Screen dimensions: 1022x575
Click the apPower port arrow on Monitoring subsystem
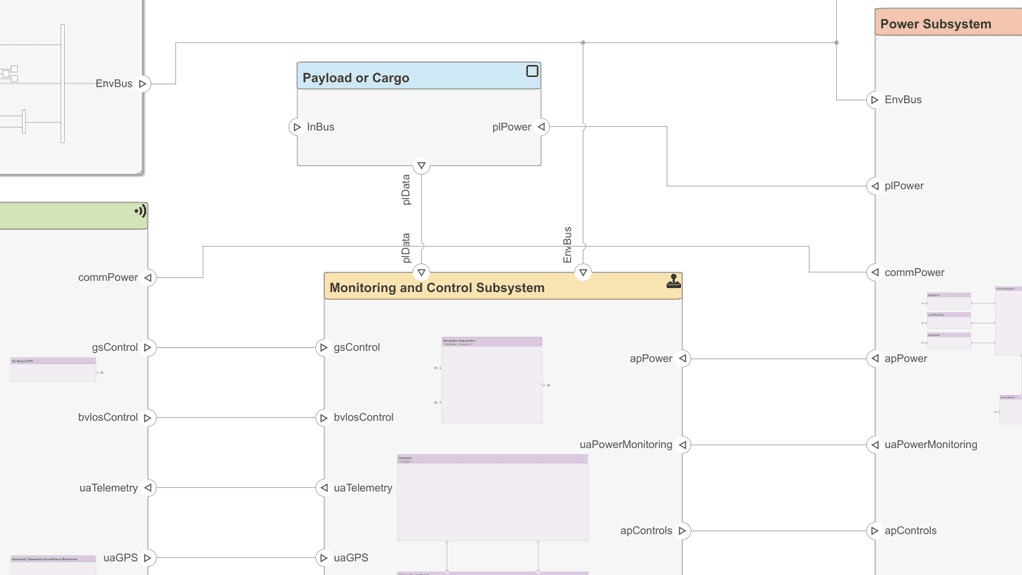click(x=683, y=358)
